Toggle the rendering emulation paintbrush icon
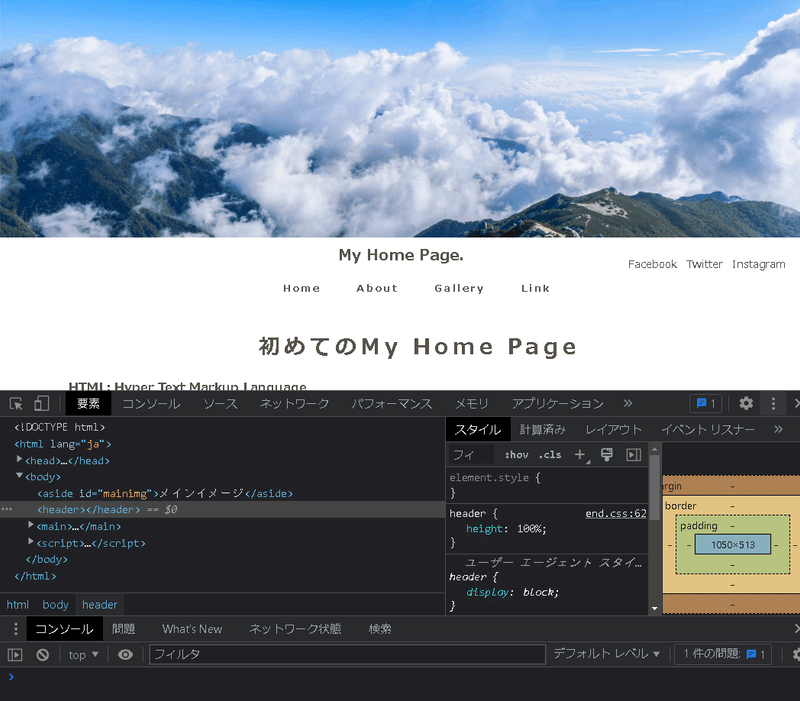This screenshot has height=701, width=800. [607, 455]
